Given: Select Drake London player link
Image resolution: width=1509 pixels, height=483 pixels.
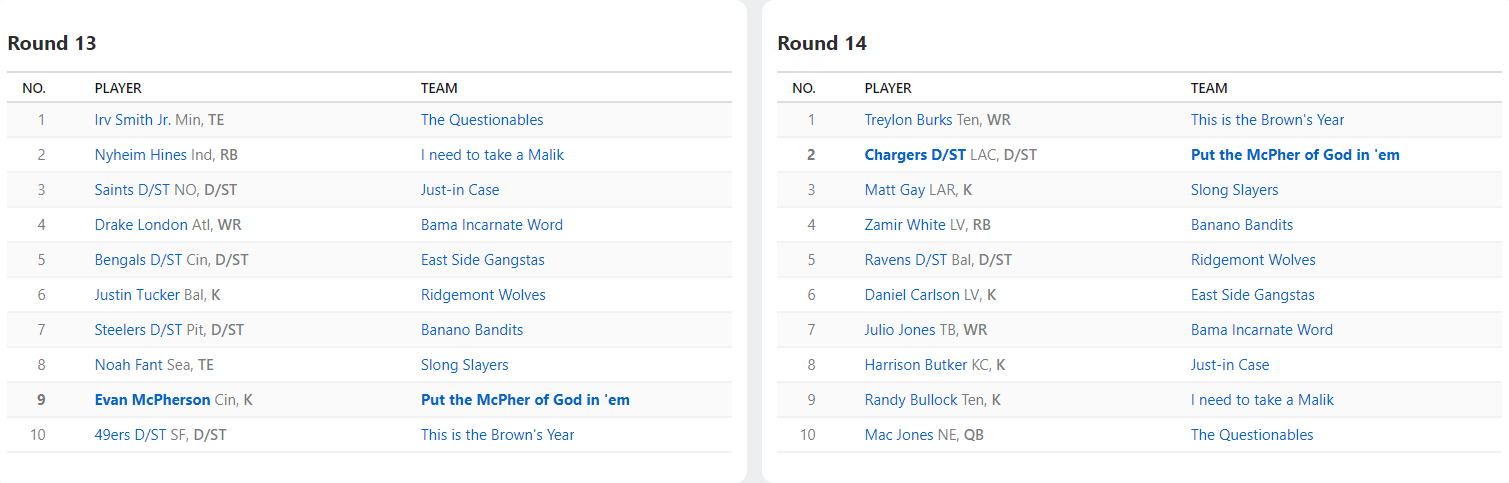Looking at the screenshot, I should [x=141, y=225].
